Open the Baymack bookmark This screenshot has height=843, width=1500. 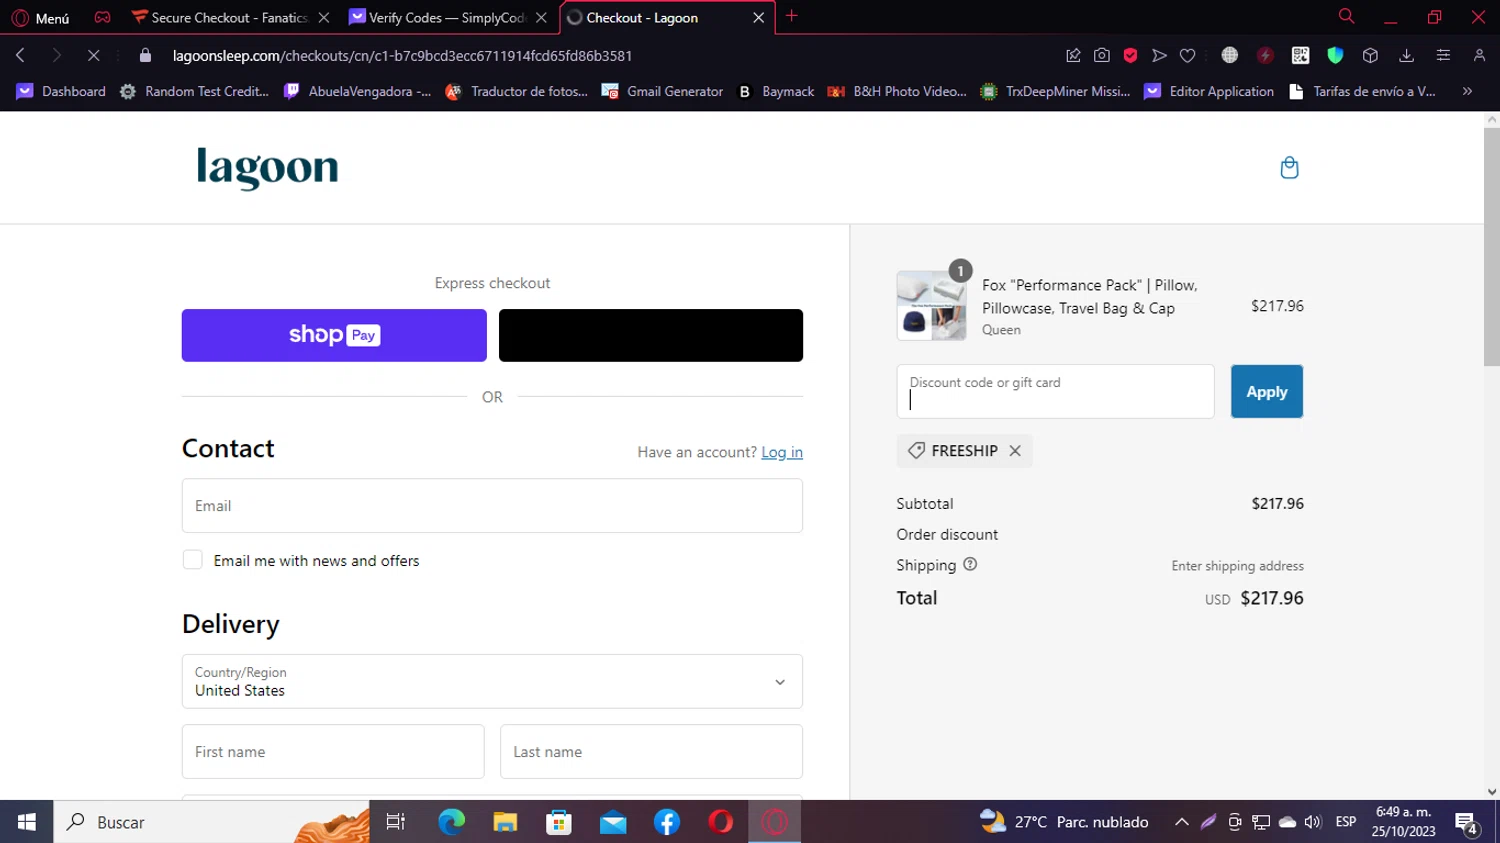tap(775, 91)
